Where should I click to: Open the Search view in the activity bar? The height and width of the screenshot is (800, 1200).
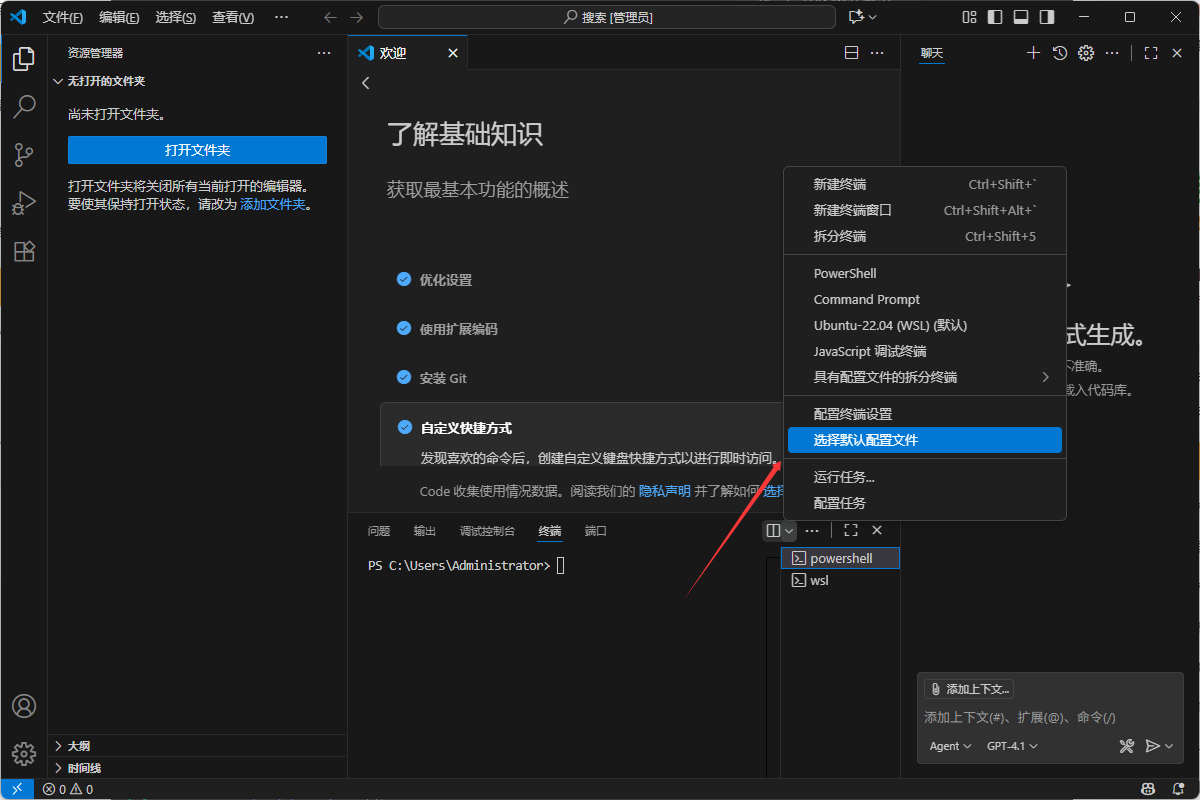pyautogui.click(x=24, y=106)
